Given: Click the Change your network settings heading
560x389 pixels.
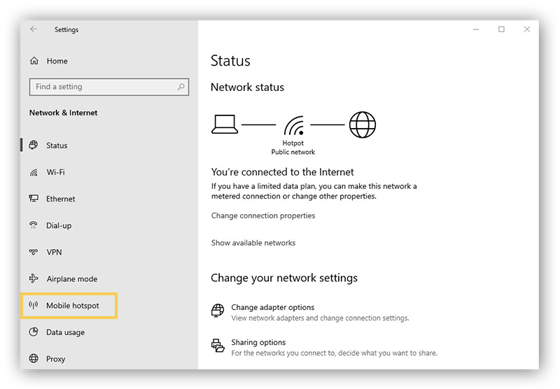Looking at the screenshot, I should click(284, 278).
